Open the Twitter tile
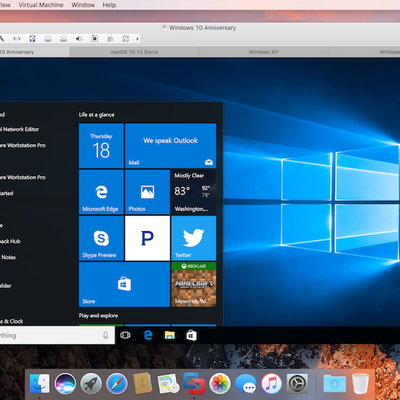The height and width of the screenshot is (400, 400). pyautogui.click(x=194, y=238)
